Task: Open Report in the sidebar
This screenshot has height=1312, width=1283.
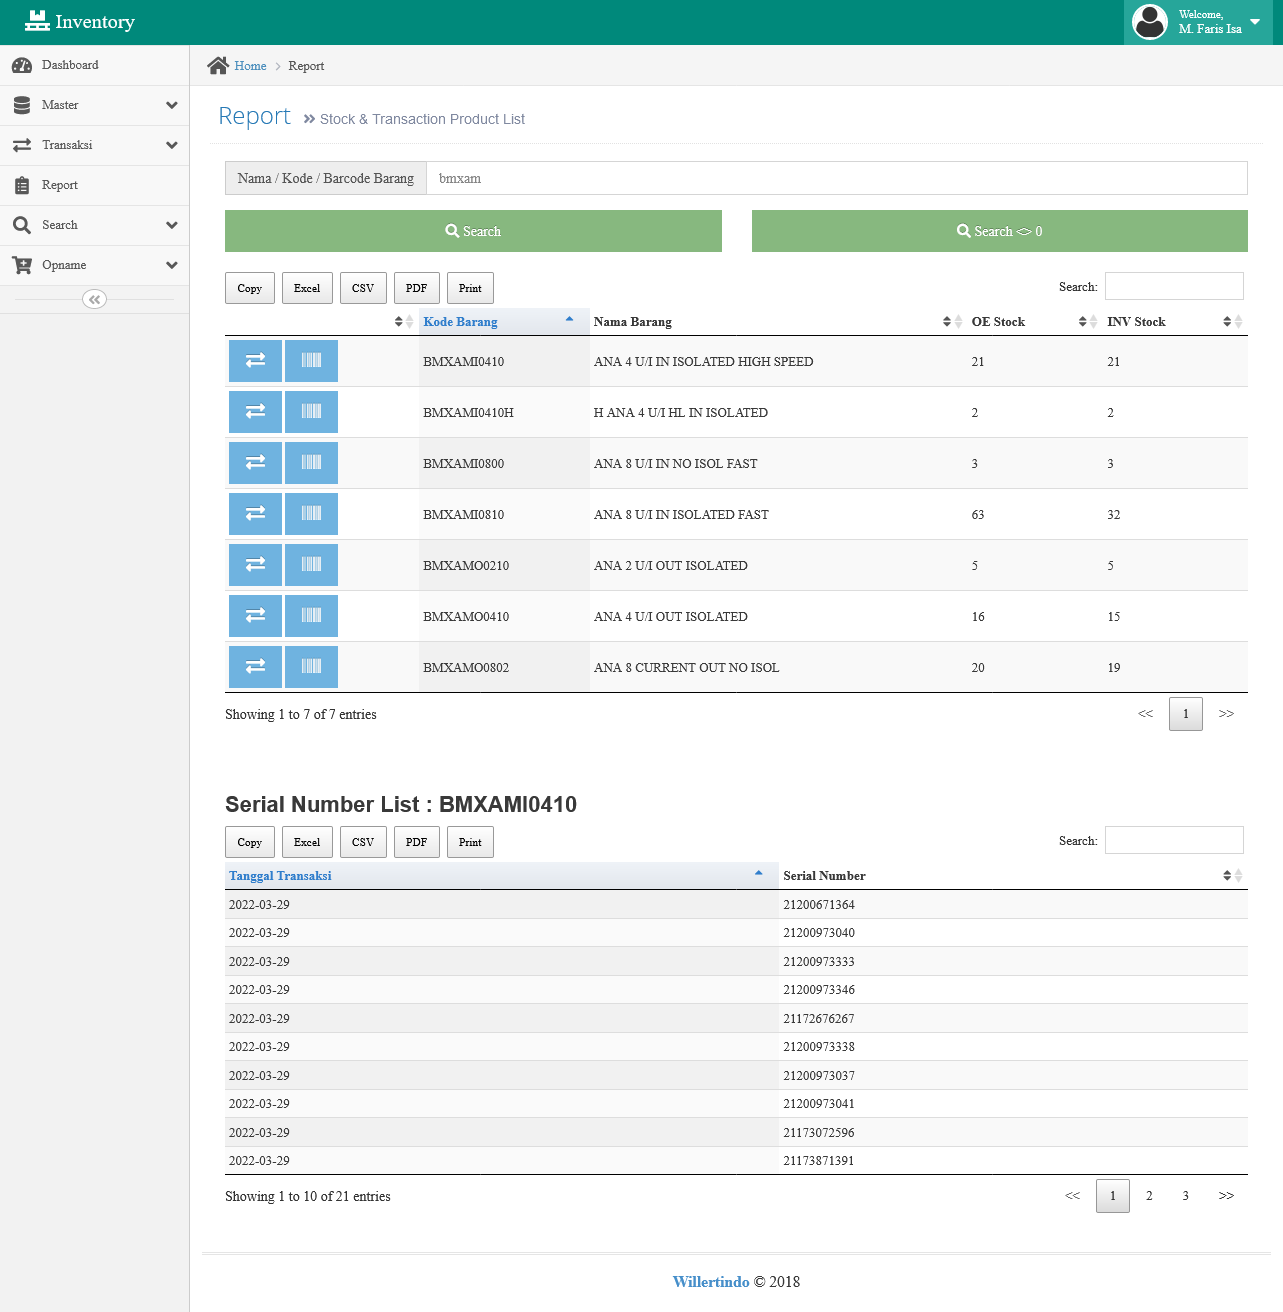Action: coord(94,185)
